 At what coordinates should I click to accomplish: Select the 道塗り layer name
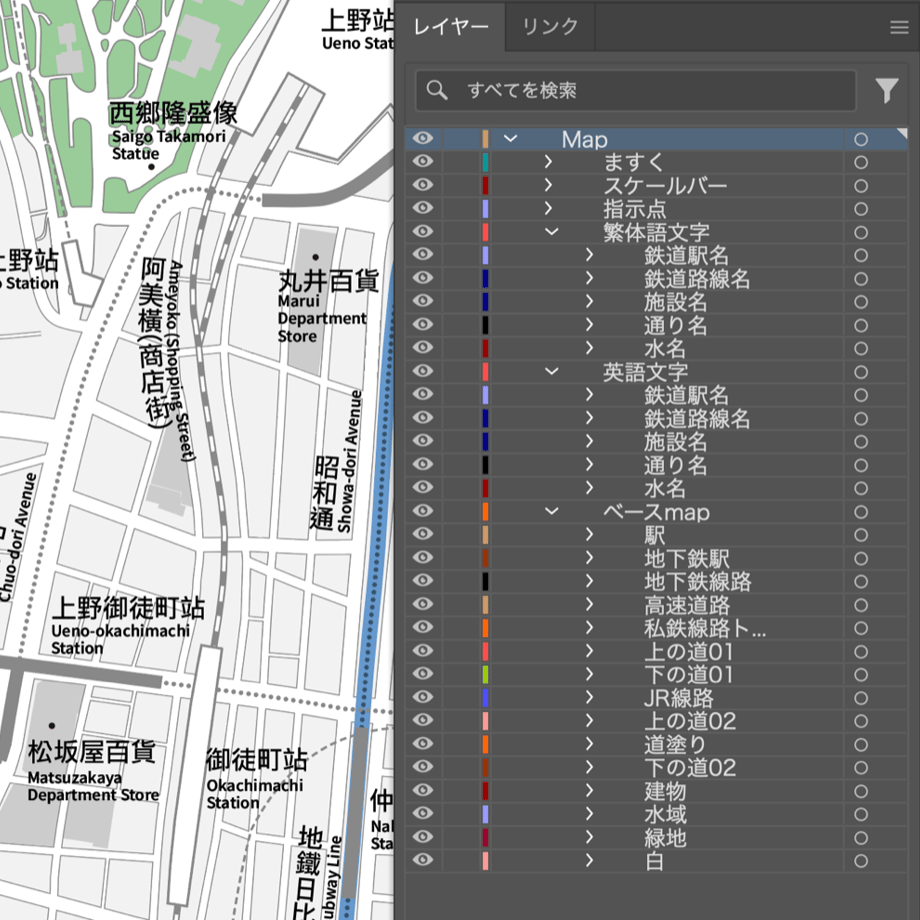(675, 745)
